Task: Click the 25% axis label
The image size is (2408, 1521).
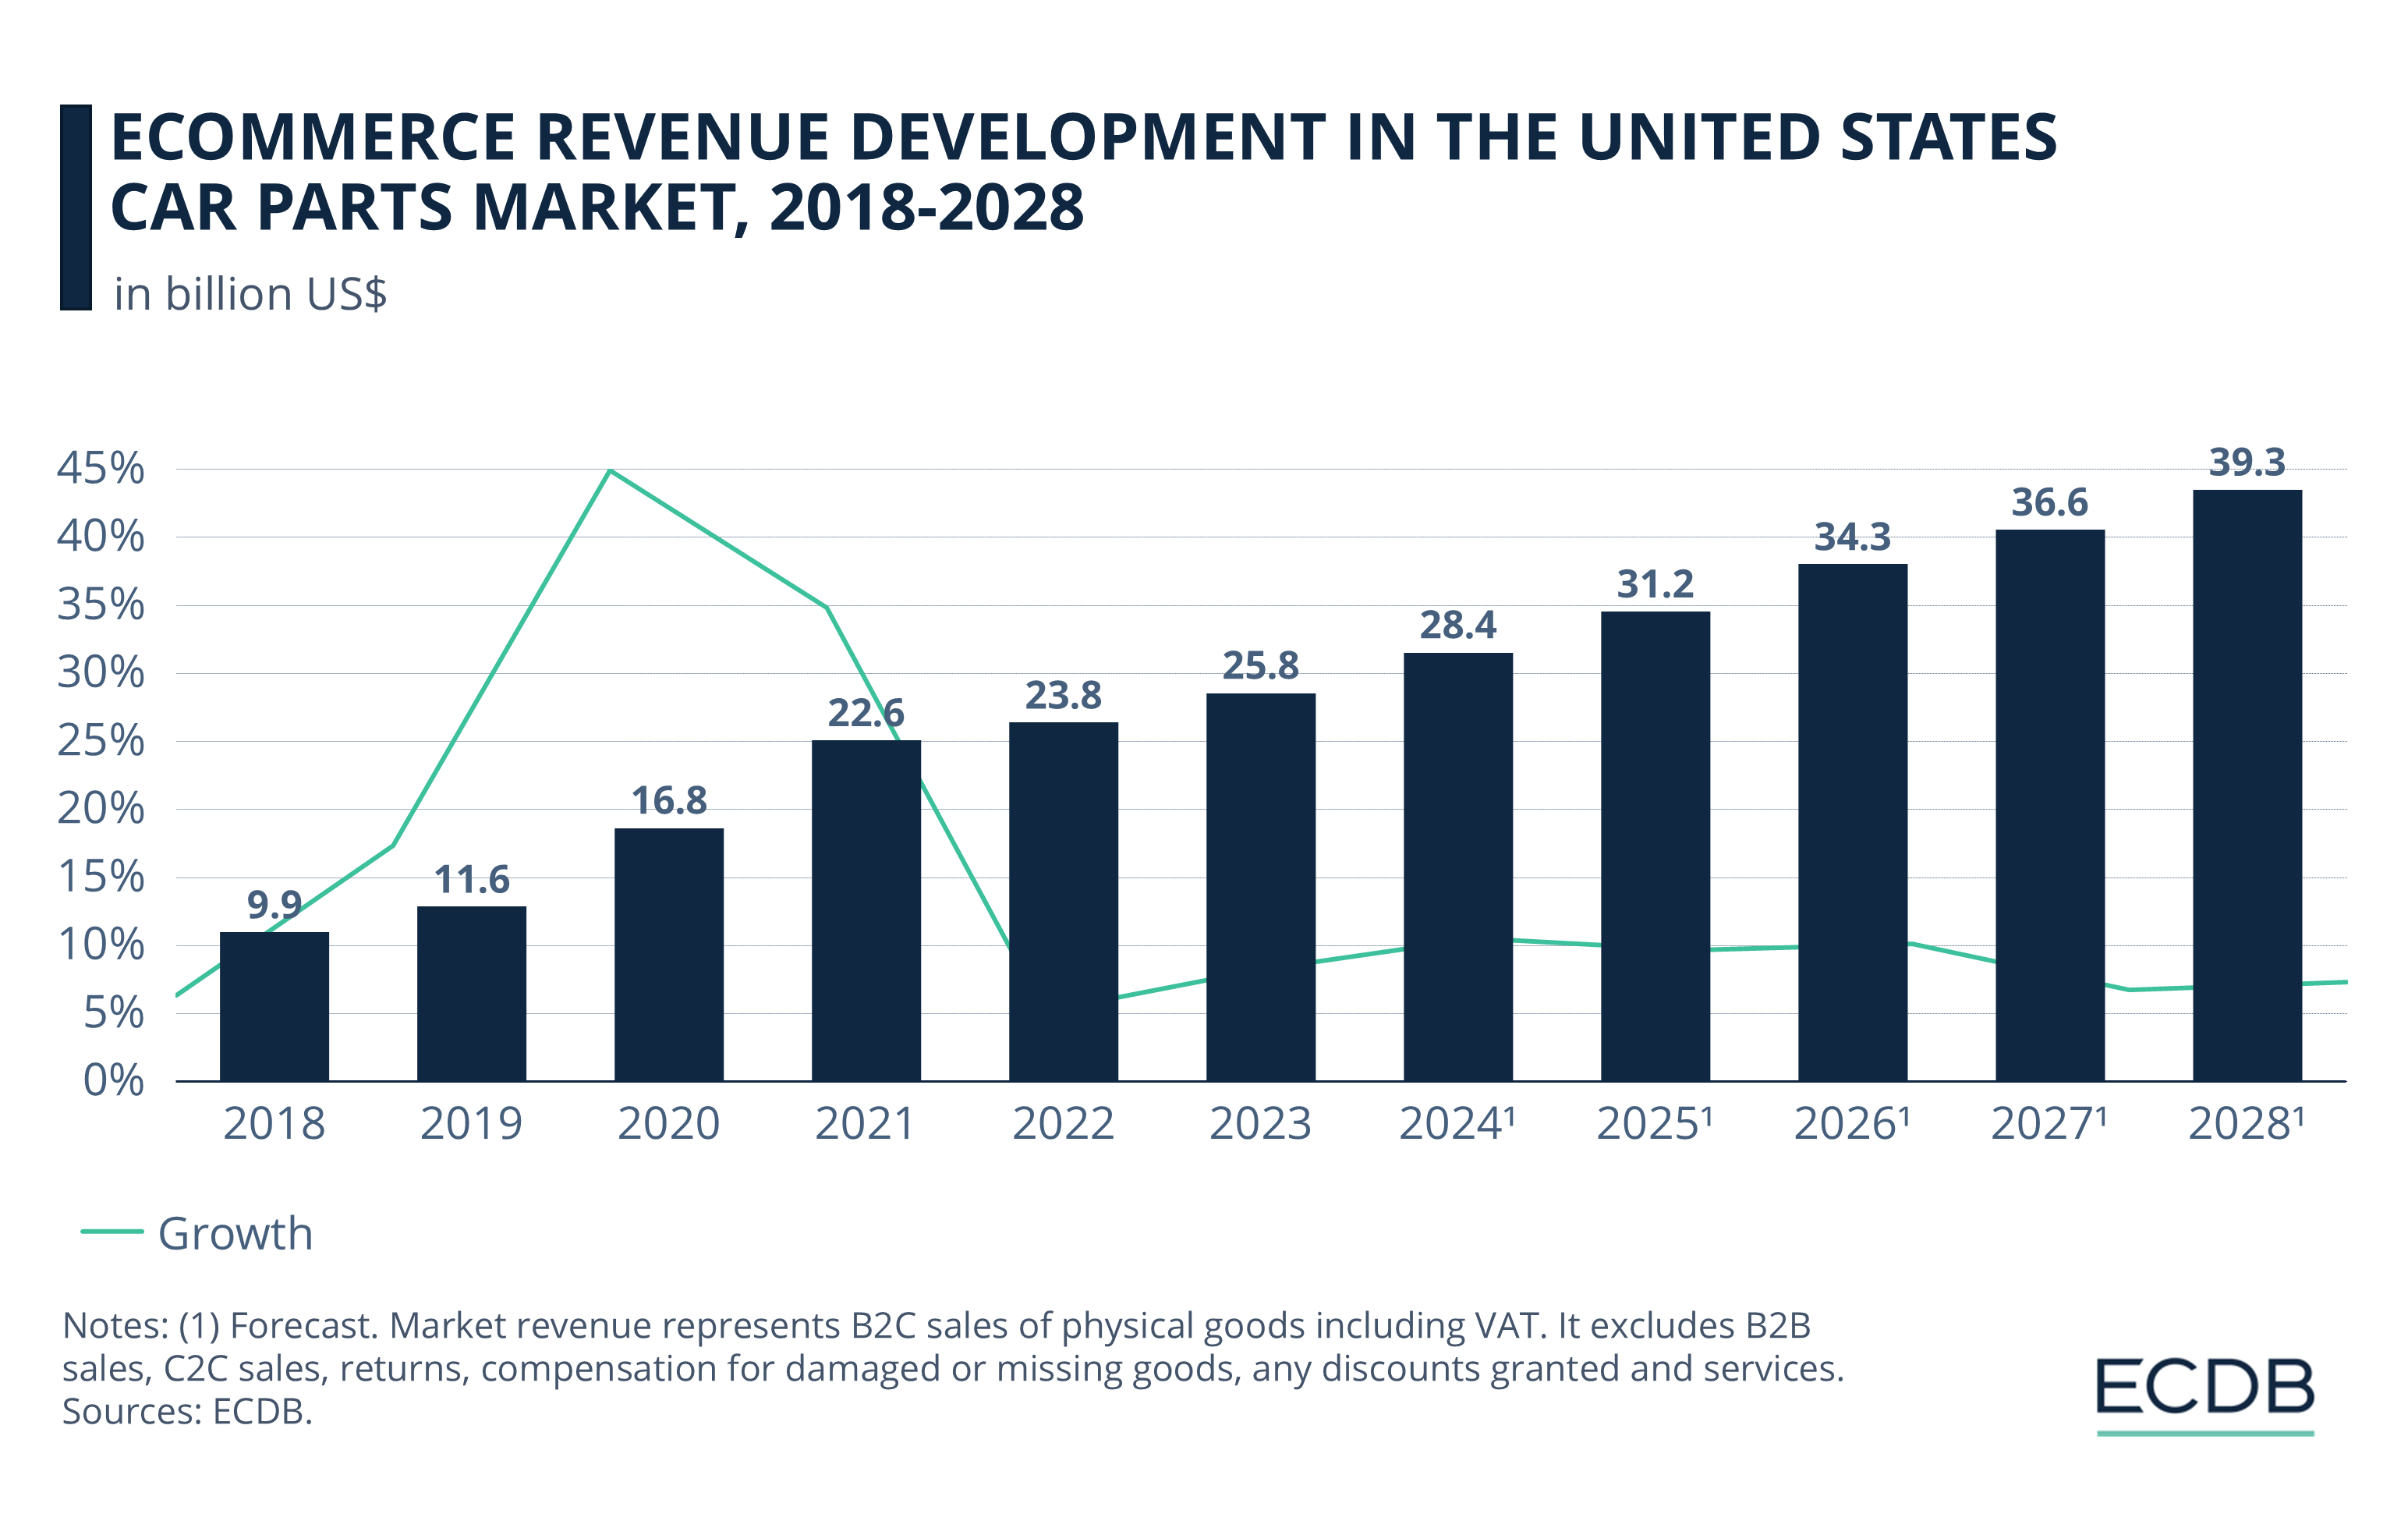Action: [x=101, y=740]
